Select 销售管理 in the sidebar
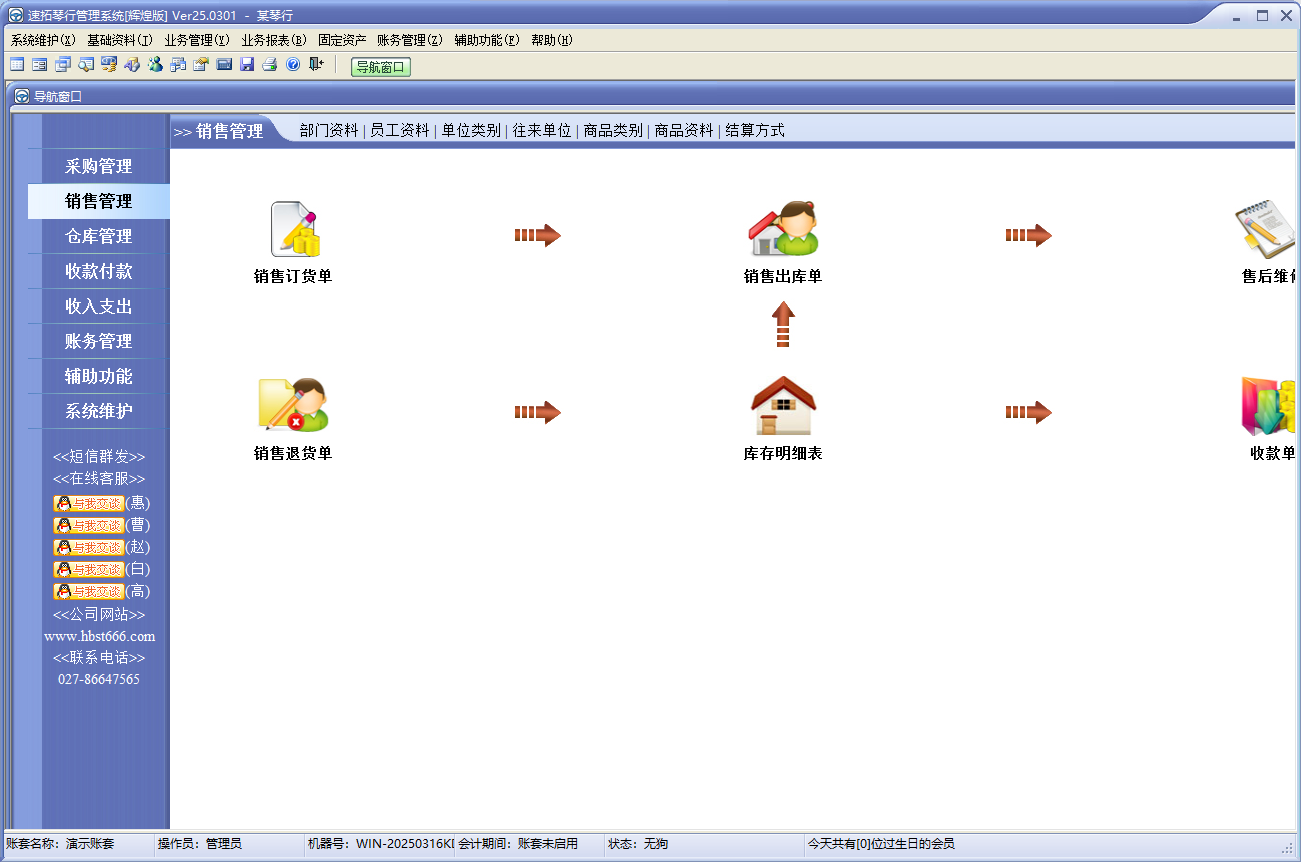Image resolution: width=1301 pixels, height=862 pixels. (99, 201)
